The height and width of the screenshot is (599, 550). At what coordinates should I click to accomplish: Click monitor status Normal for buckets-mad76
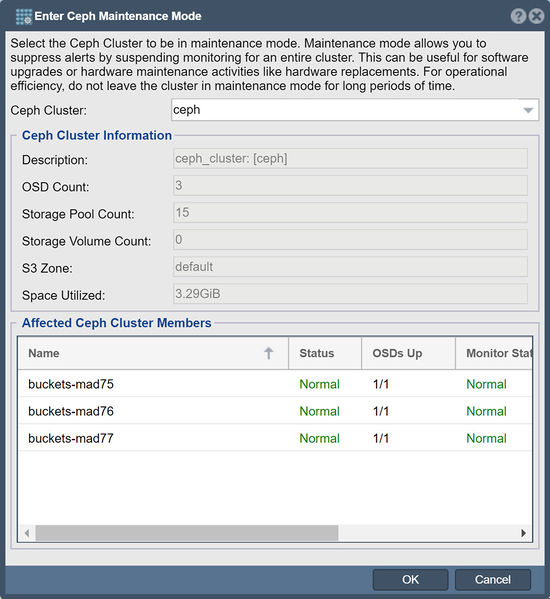click(486, 411)
